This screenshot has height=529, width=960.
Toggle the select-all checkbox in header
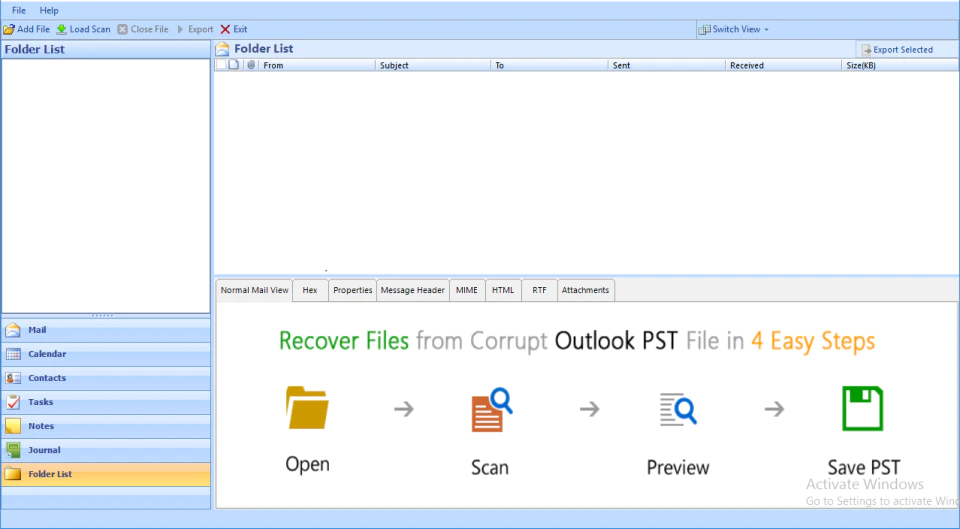coord(221,65)
